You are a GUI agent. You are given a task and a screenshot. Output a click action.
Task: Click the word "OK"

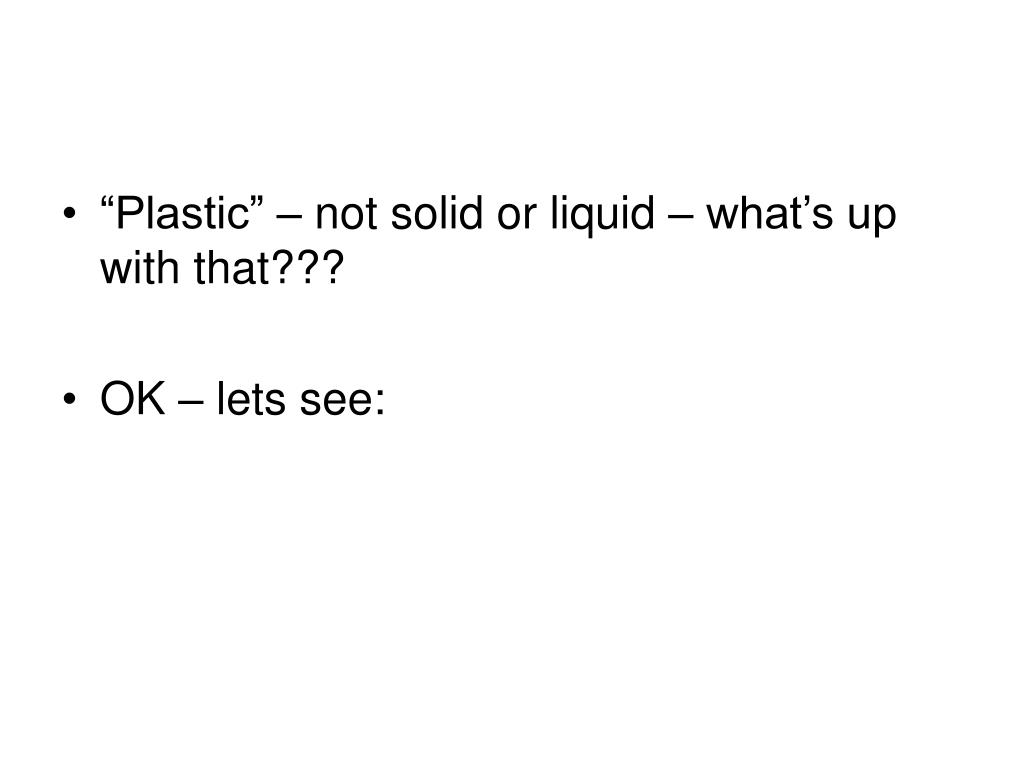click(133, 398)
